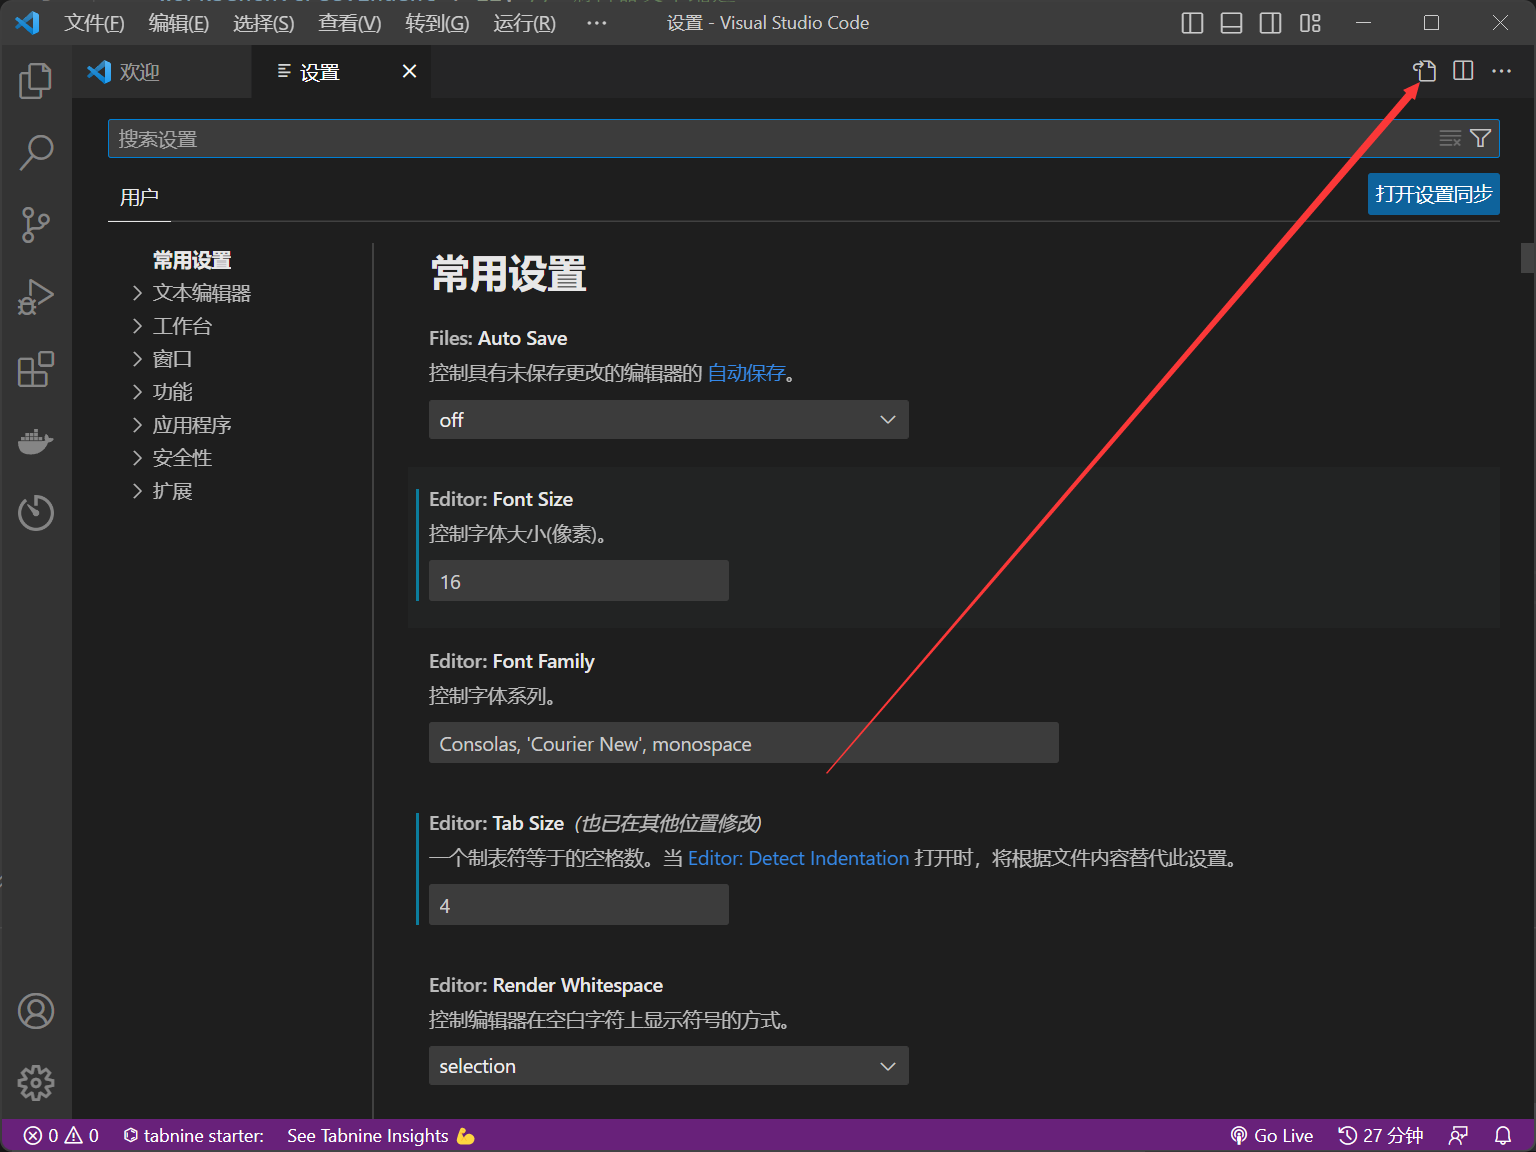Click the vertical scrollbar thumb in settings
Screen dimensions: 1536x1152
click(1527, 258)
